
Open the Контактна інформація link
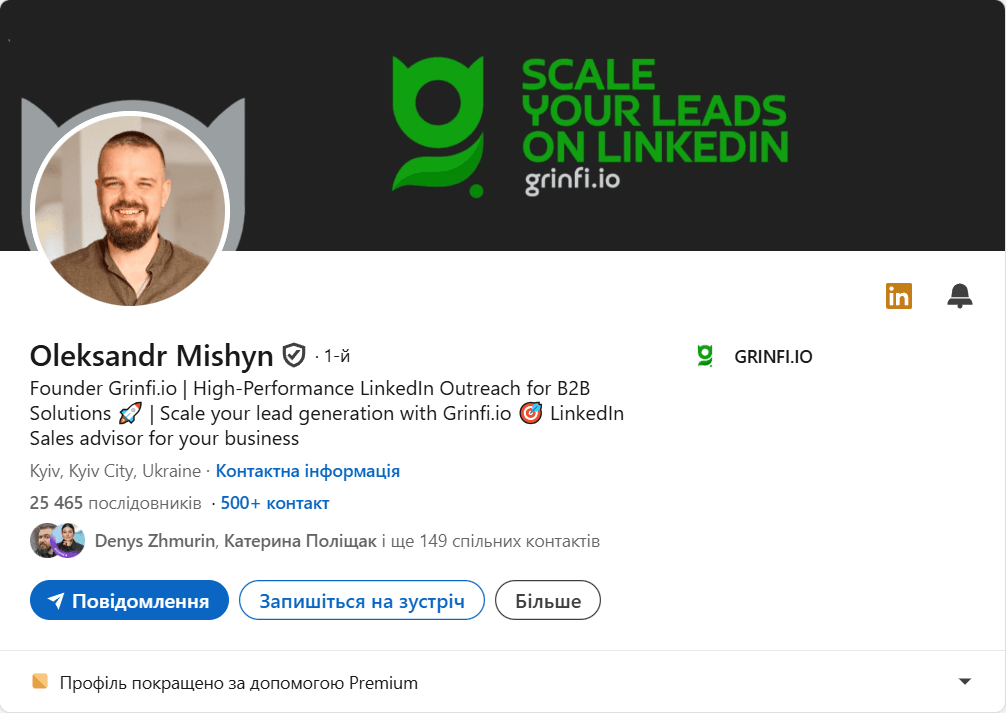pyautogui.click(x=307, y=471)
